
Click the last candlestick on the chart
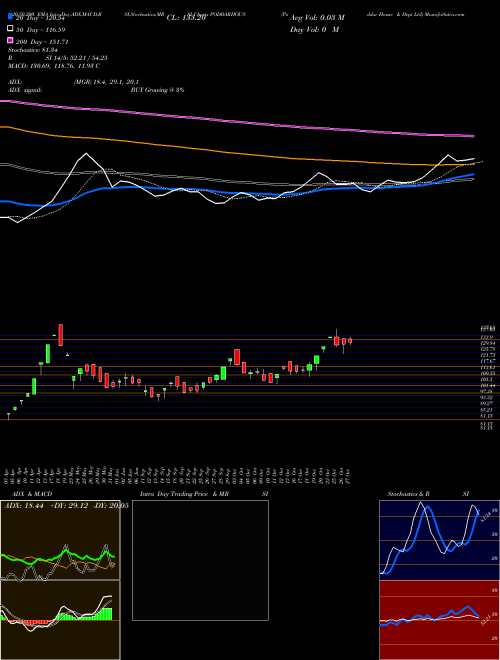[x=350, y=341]
